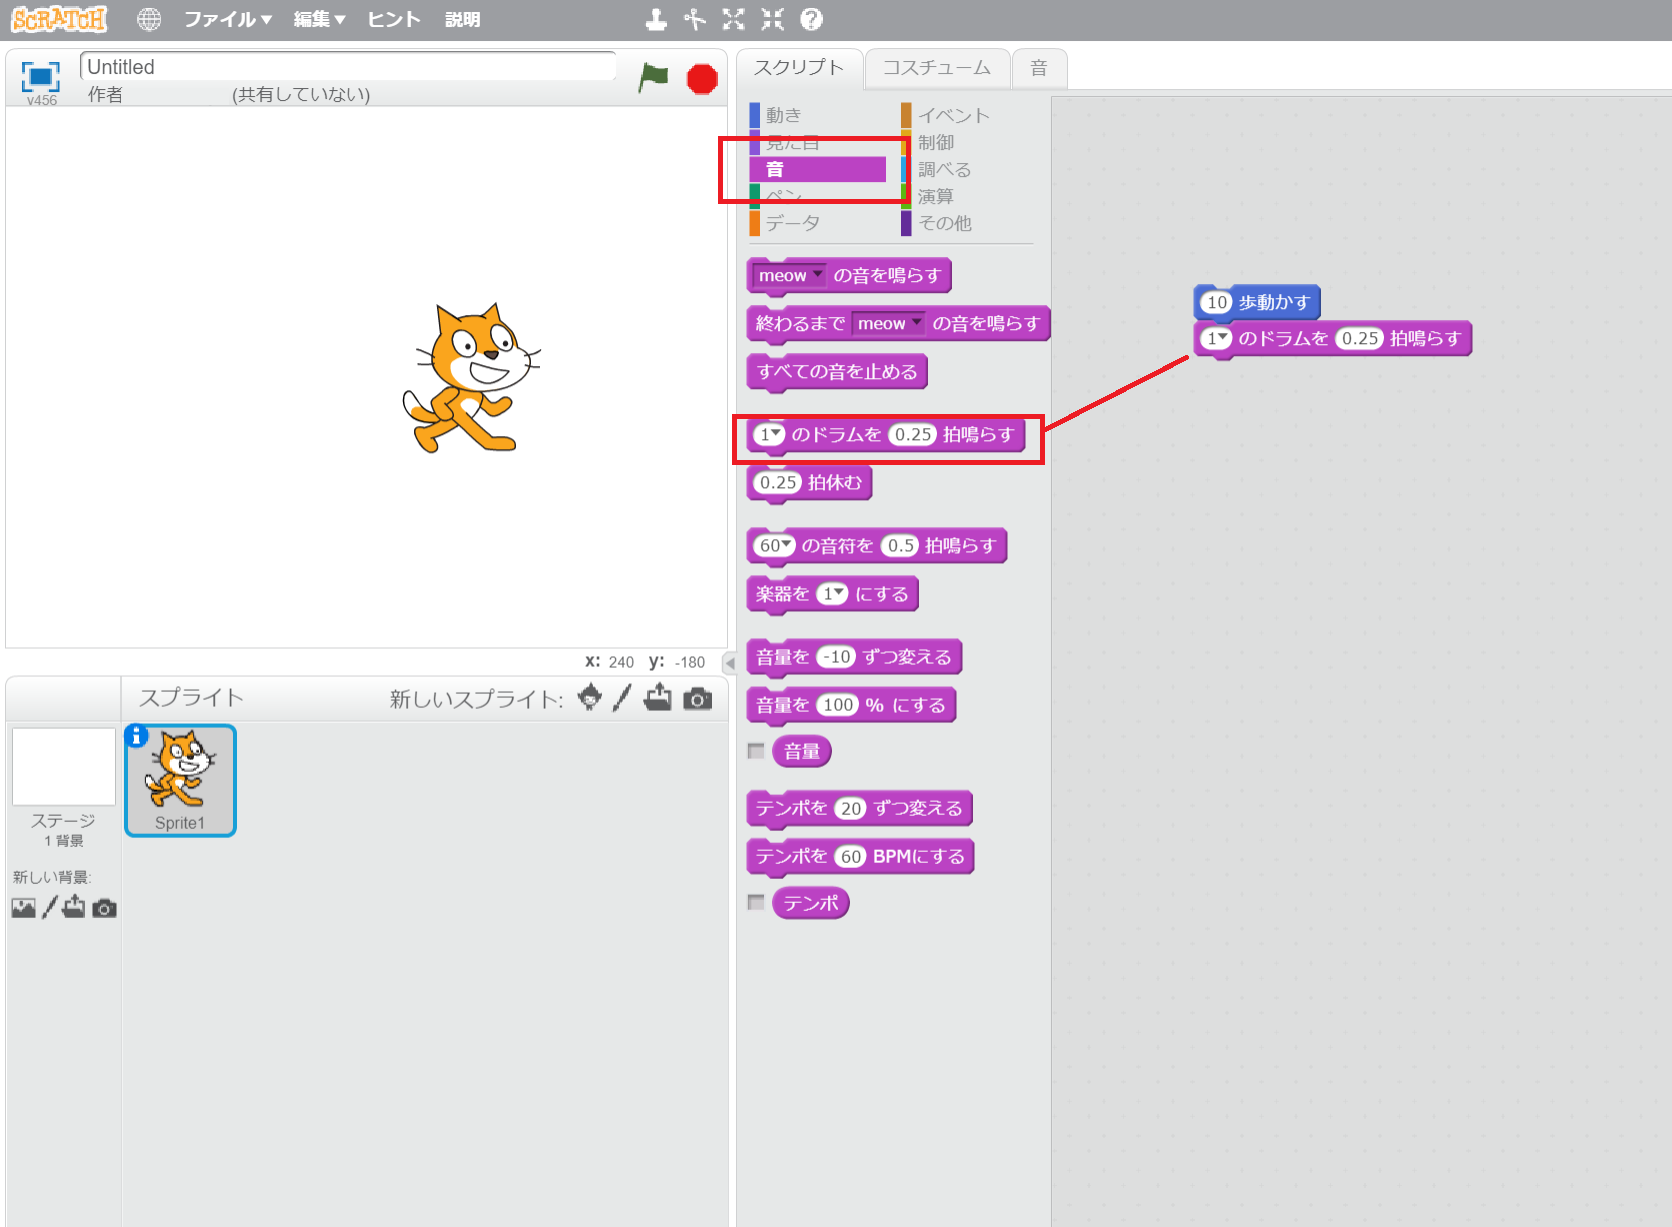
Task: Upload backdrop from file
Action: pos(74,907)
